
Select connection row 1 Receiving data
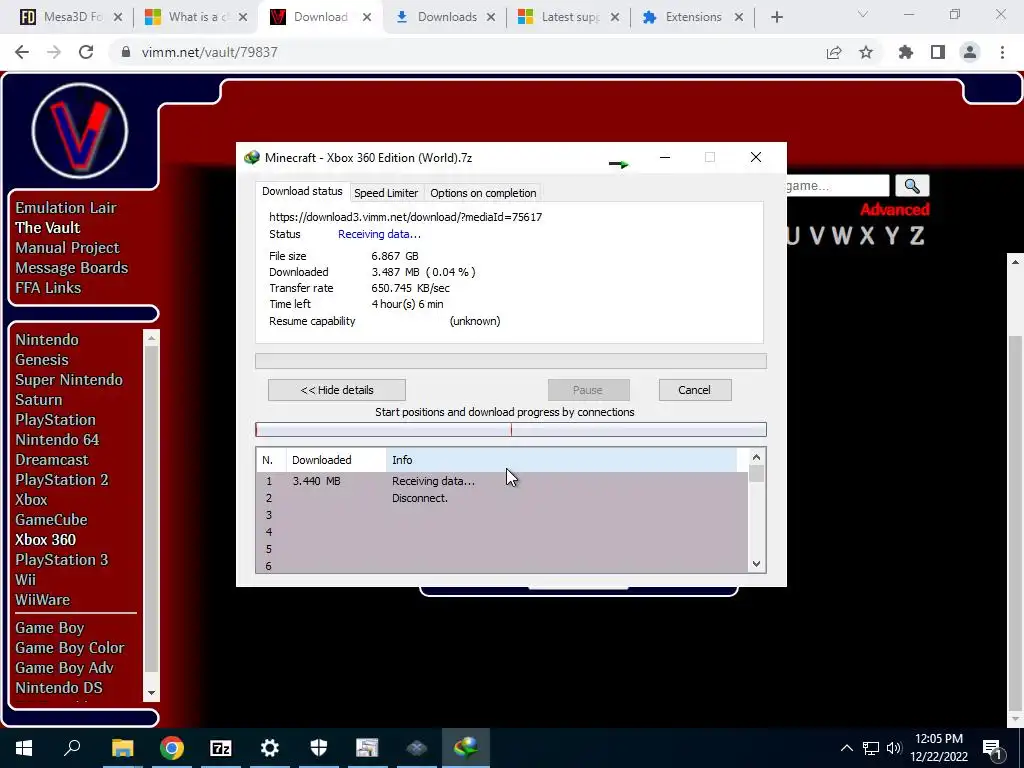tap(502, 481)
